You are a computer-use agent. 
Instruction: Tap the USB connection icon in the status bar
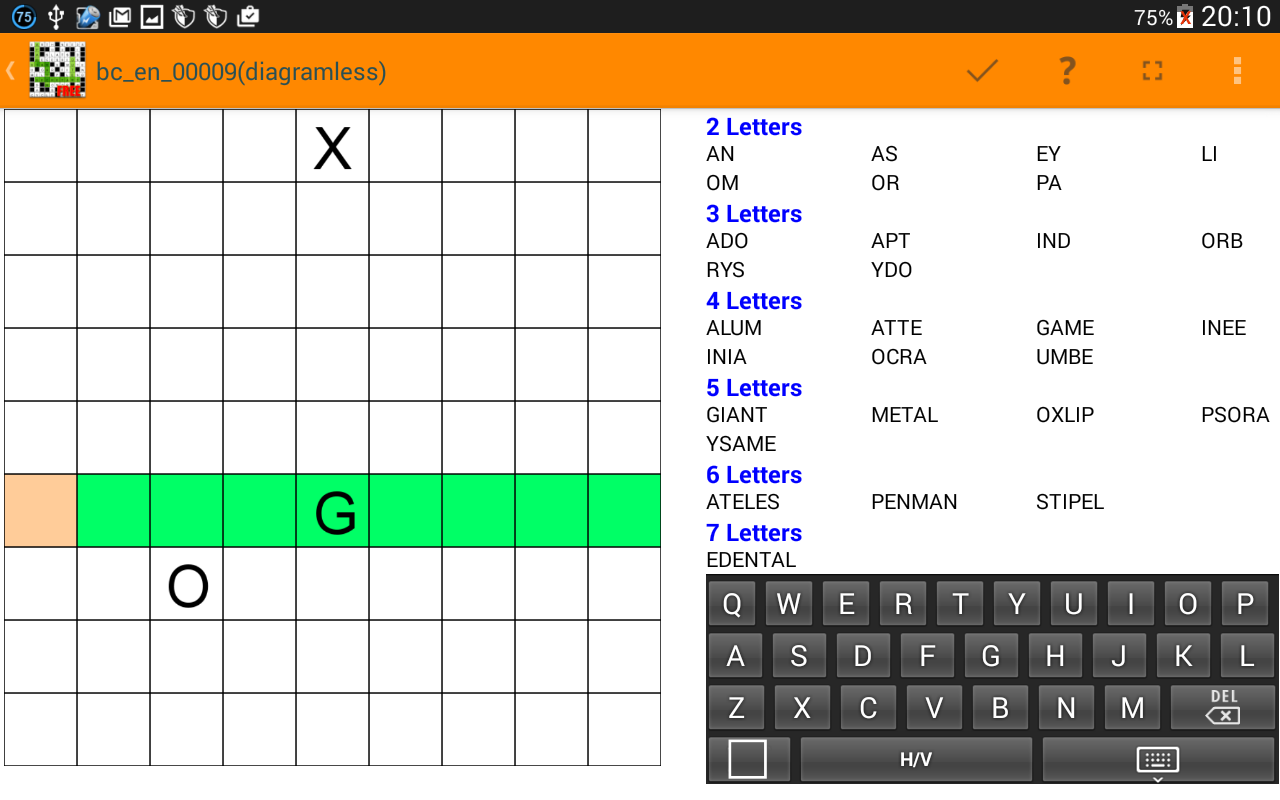[55, 16]
